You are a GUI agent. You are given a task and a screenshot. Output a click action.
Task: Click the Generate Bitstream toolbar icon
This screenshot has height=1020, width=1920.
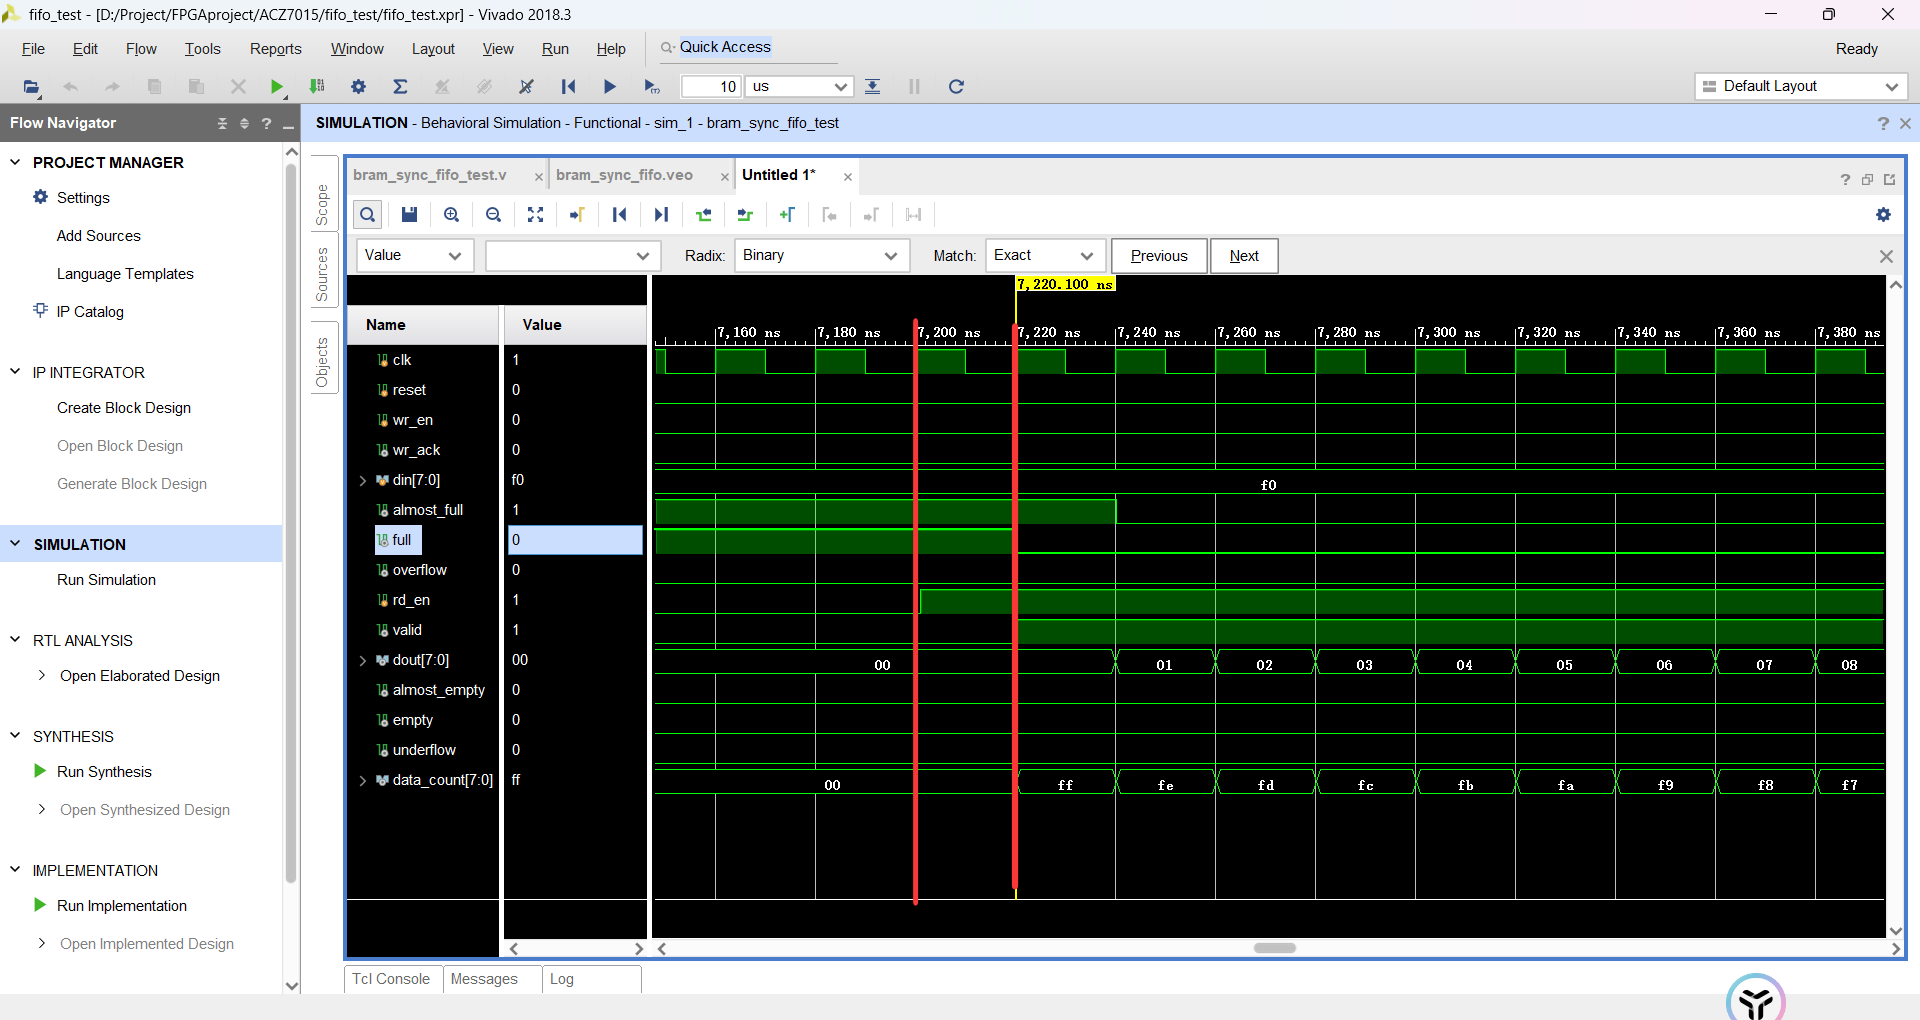coord(317,87)
